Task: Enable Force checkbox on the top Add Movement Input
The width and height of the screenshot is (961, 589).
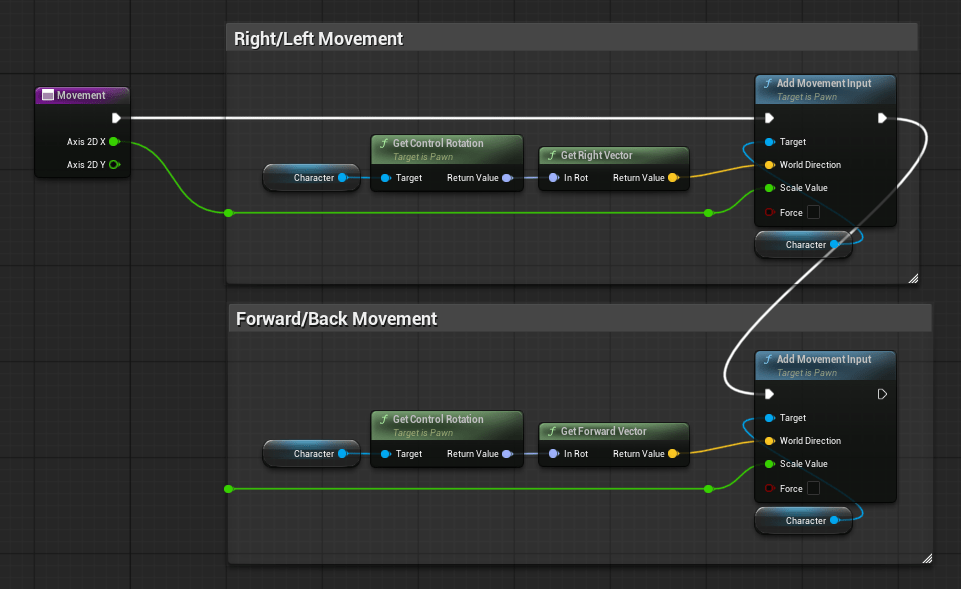Action: click(x=814, y=212)
